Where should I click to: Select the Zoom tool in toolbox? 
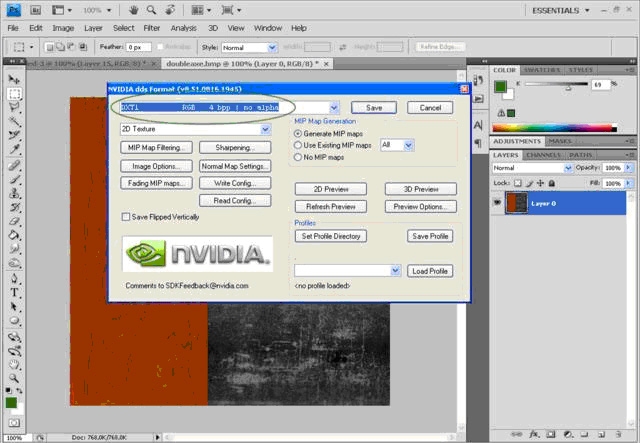click(14, 378)
